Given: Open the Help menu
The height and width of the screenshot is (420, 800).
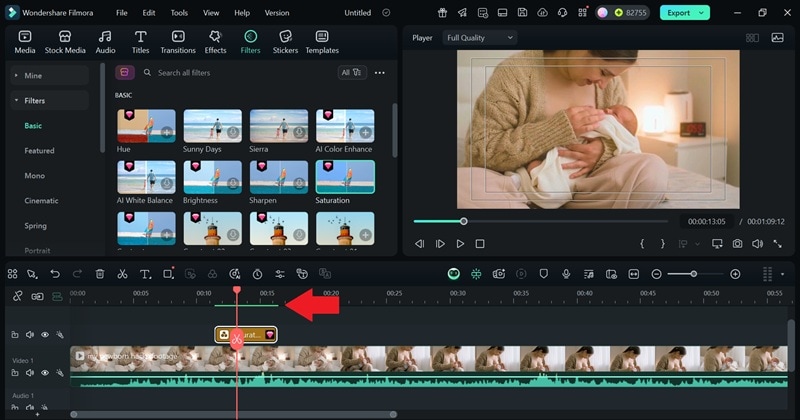Looking at the screenshot, I should coord(242,13).
